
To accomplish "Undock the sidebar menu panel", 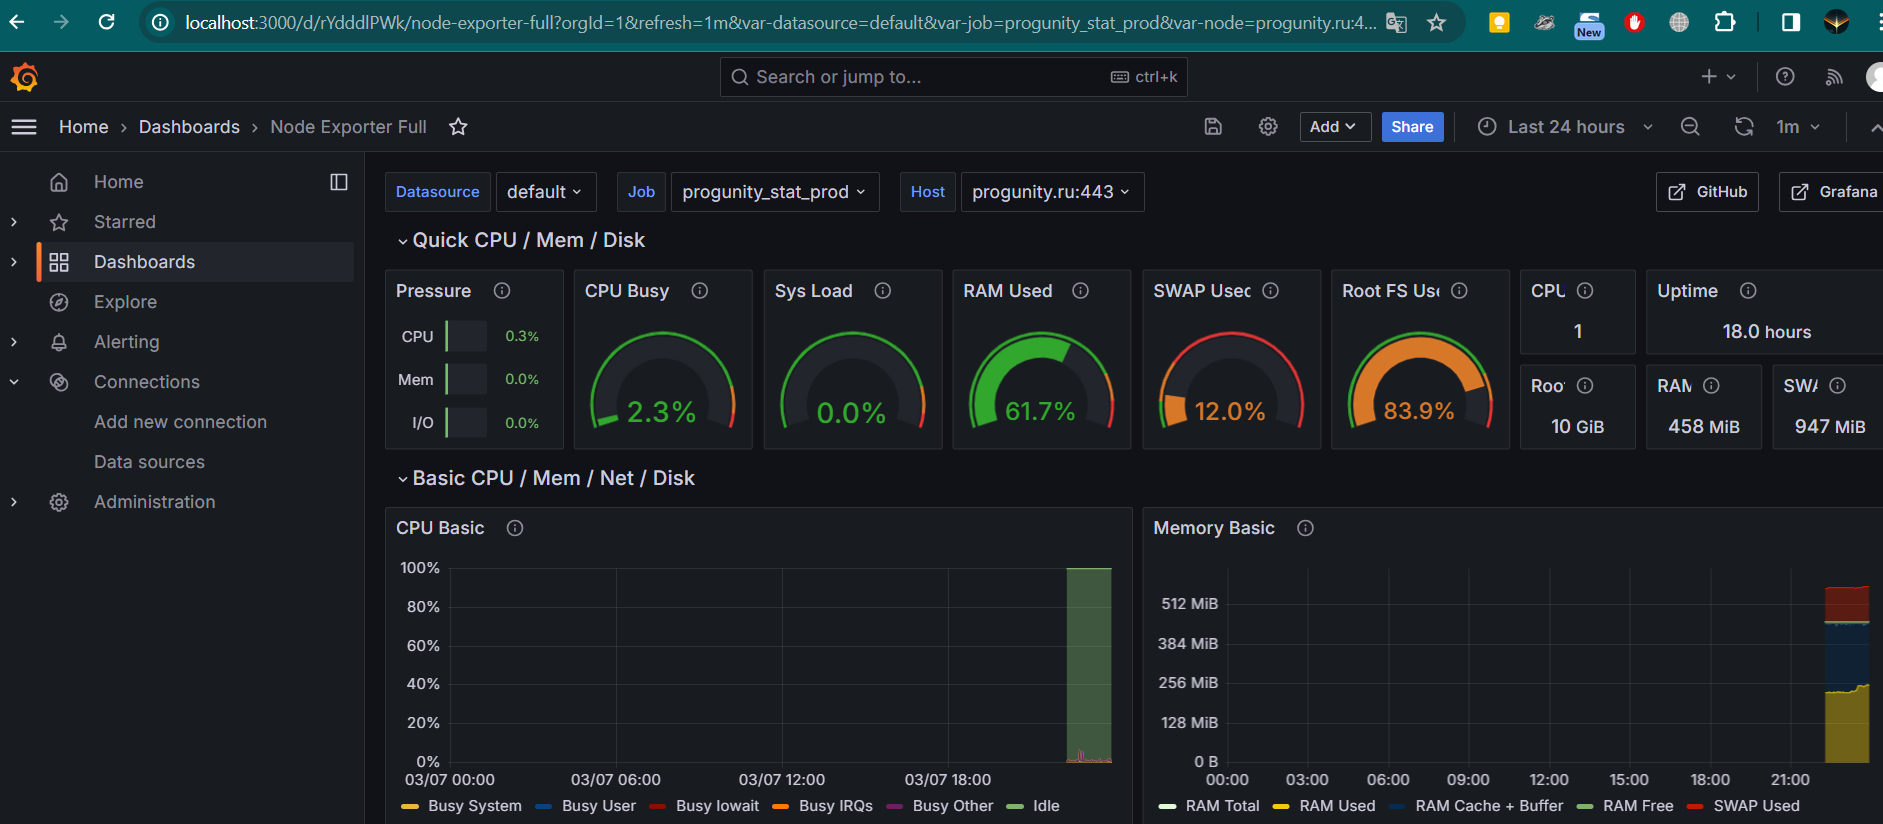I will [x=339, y=182].
